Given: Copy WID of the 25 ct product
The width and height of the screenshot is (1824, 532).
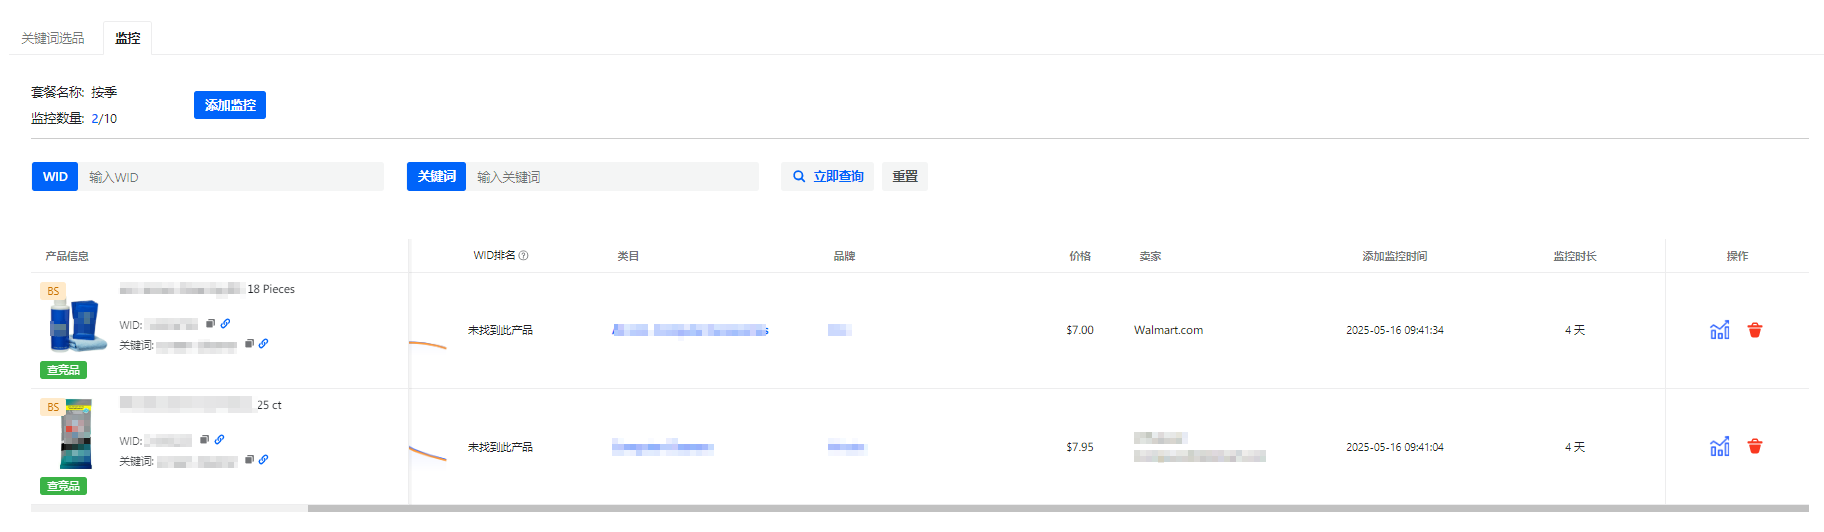Looking at the screenshot, I should [205, 439].
